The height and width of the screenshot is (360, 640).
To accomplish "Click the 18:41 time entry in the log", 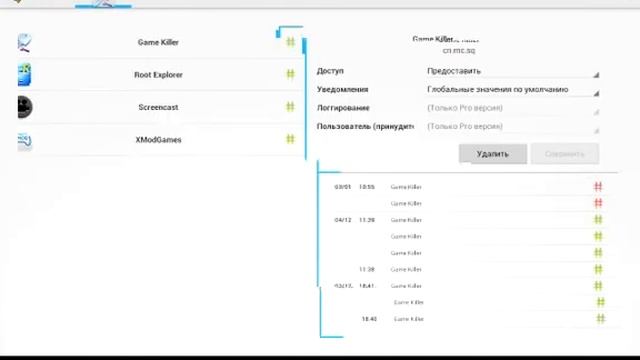I will pyautogui.click(x=367, y=286).
